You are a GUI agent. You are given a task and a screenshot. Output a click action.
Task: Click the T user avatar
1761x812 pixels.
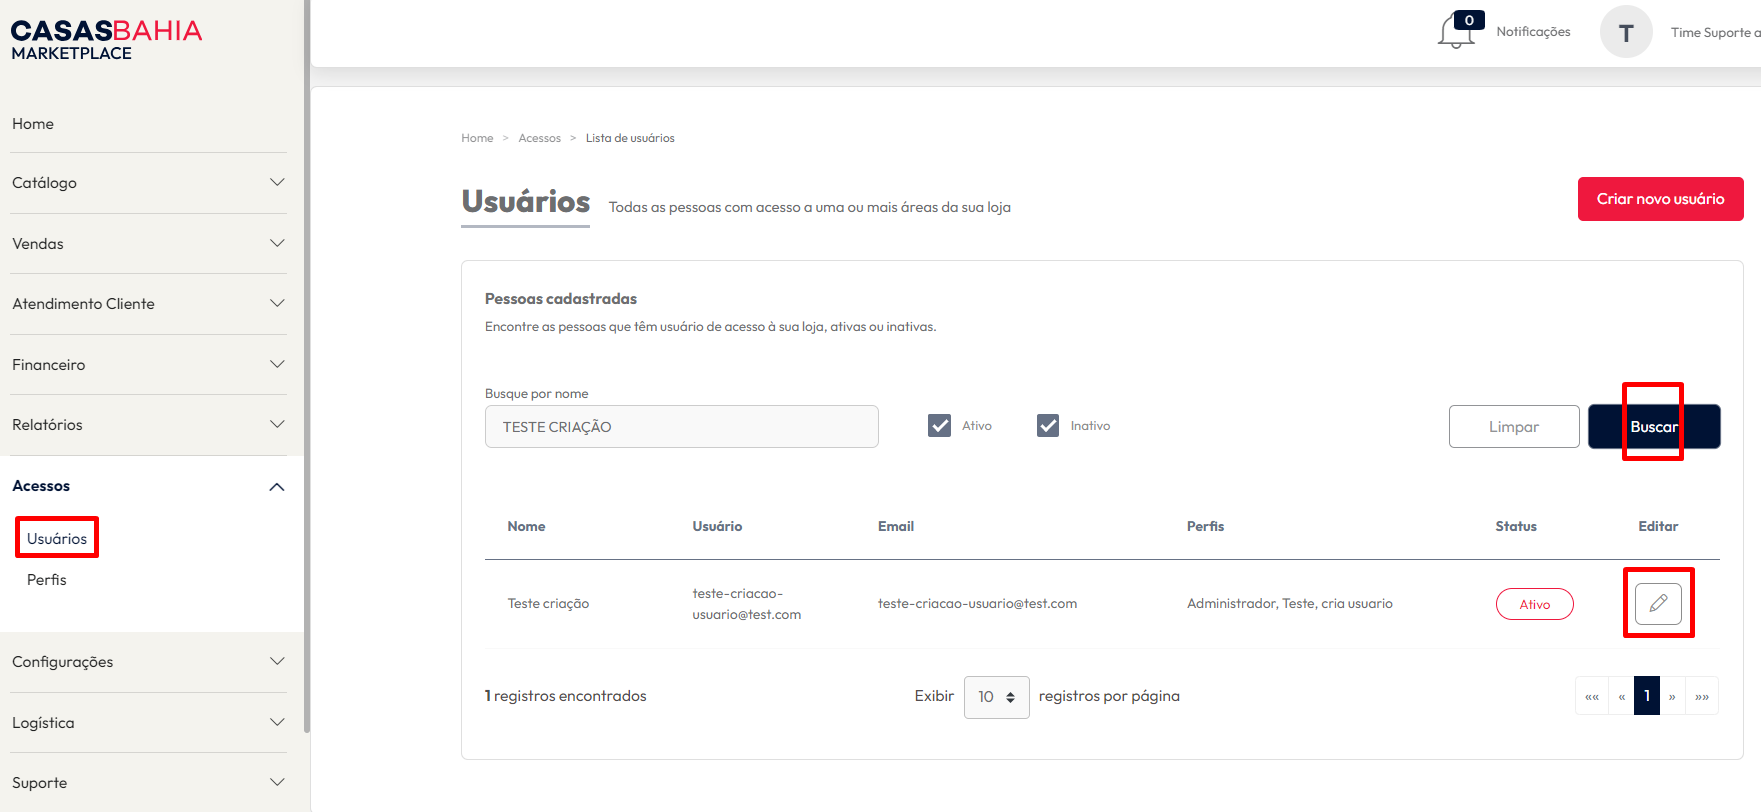(1626, 32)
